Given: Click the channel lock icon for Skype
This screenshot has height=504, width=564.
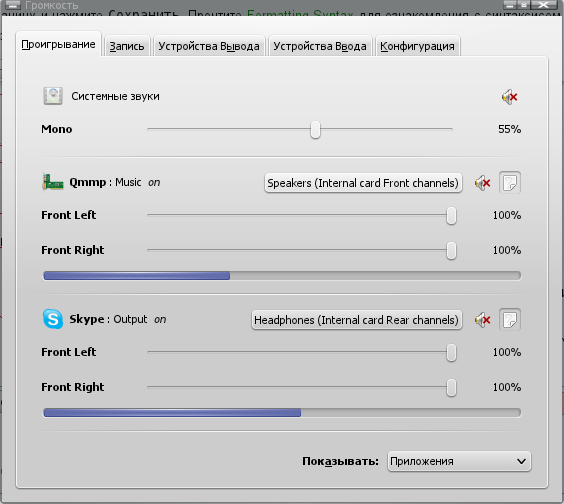Looking at the screenshot, I should click(510, 319).
